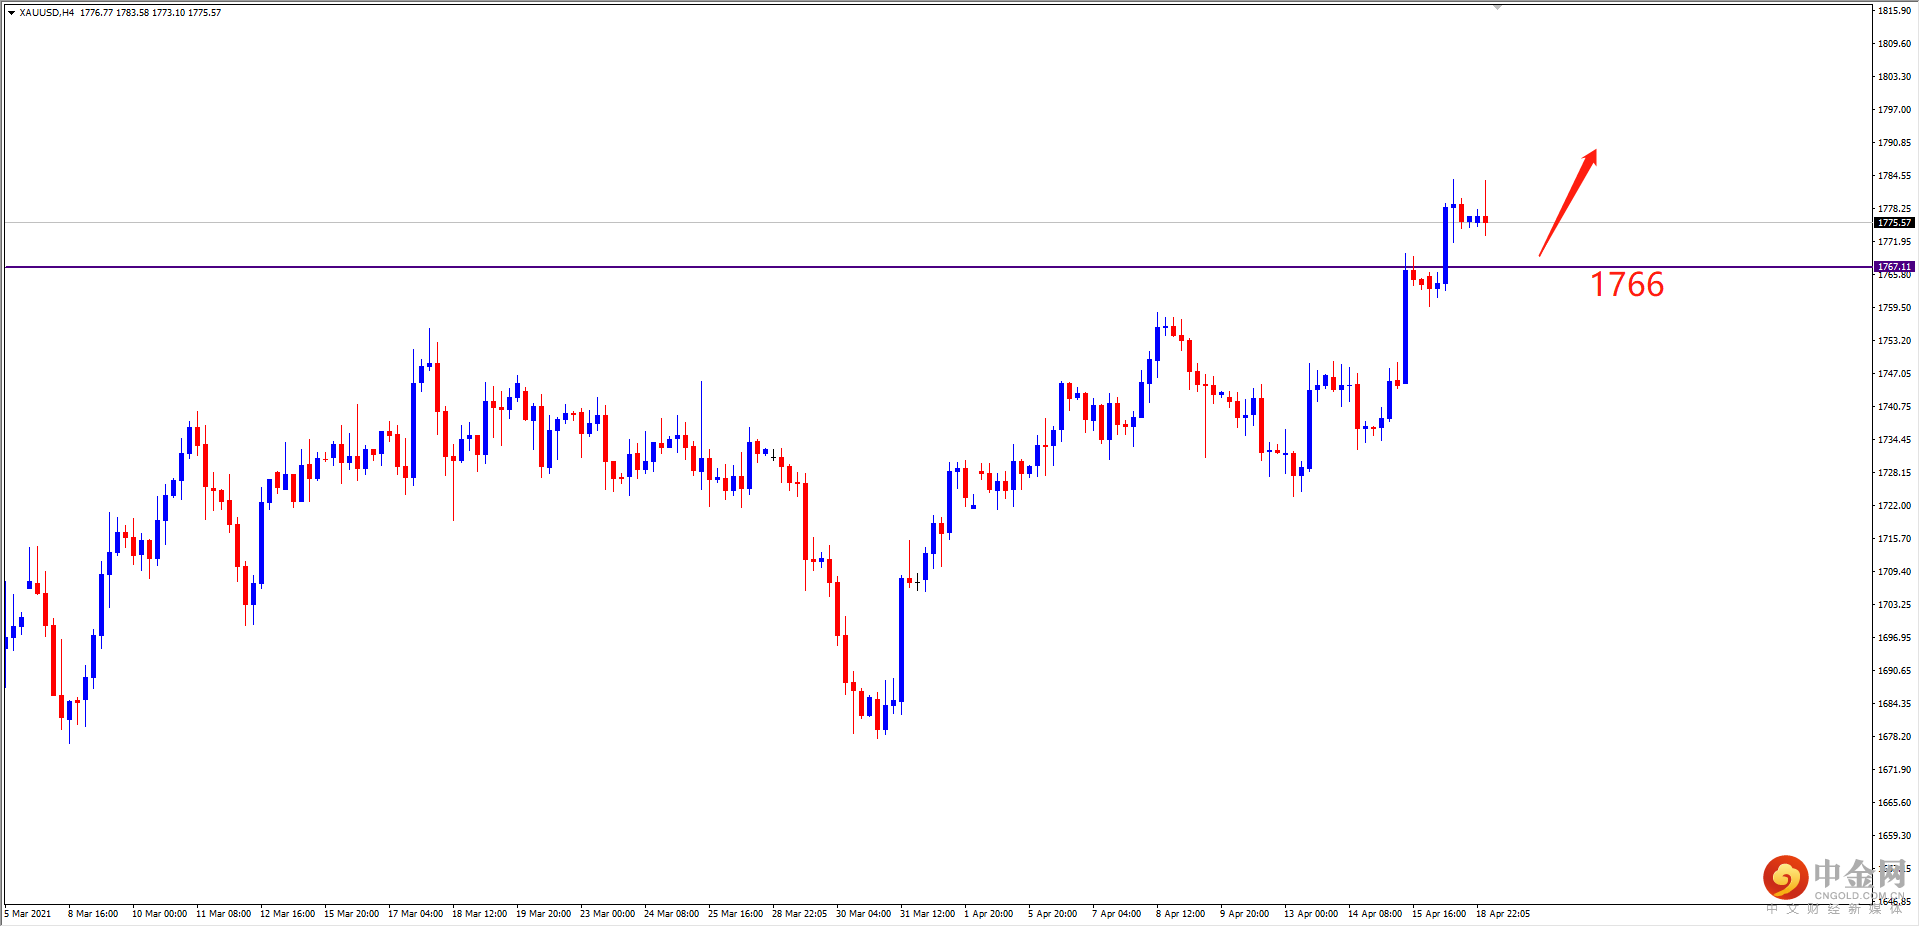This screenshot has width=1920, height=927.
Task: Click the 5 Apr 20:00 time label
Action: click(1052, 914)
